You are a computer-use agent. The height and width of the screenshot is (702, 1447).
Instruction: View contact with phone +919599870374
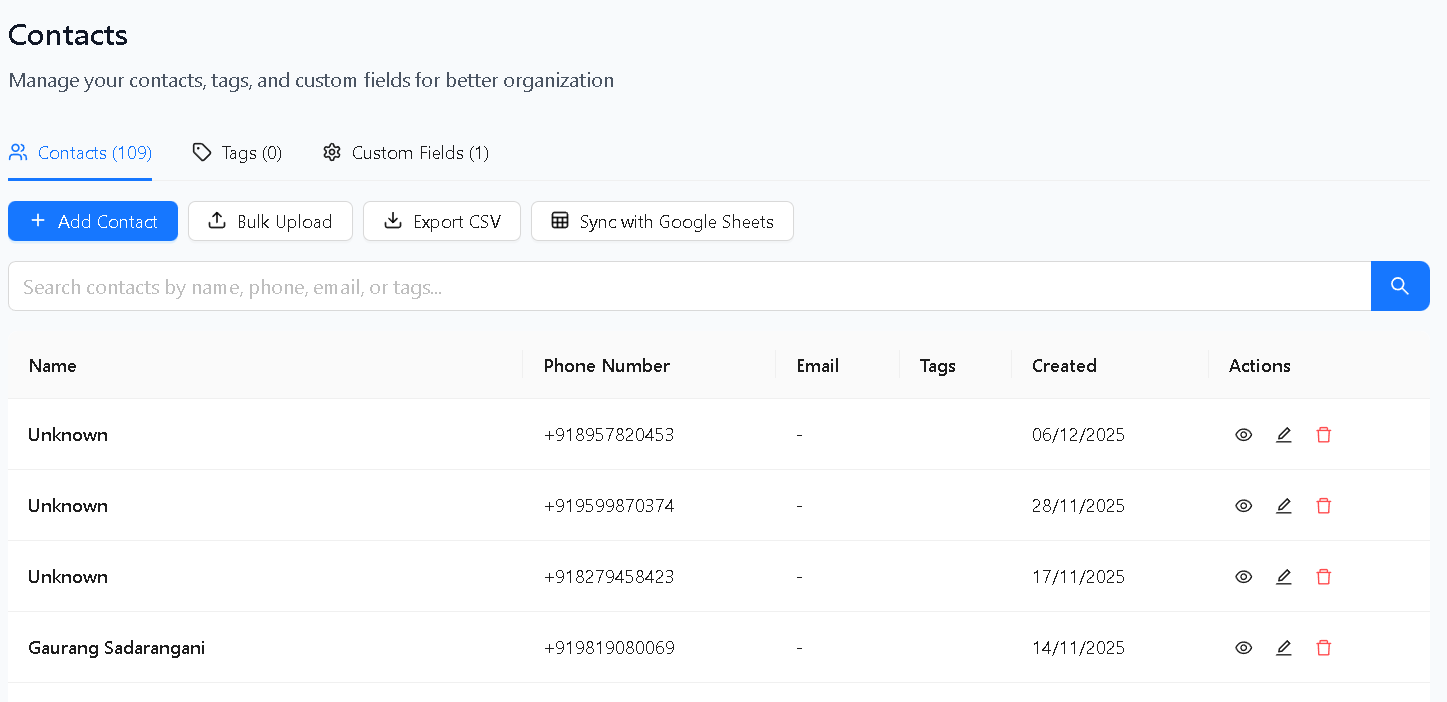point(1243,506)
